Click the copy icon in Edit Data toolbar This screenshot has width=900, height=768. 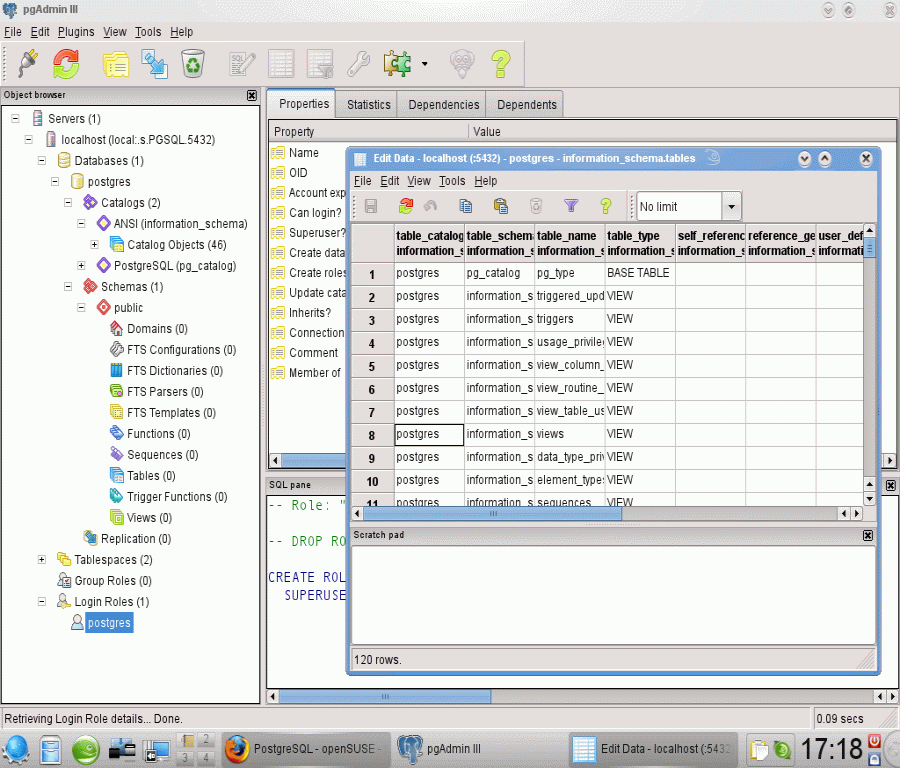pyautogui.click(x=465, y=206)
